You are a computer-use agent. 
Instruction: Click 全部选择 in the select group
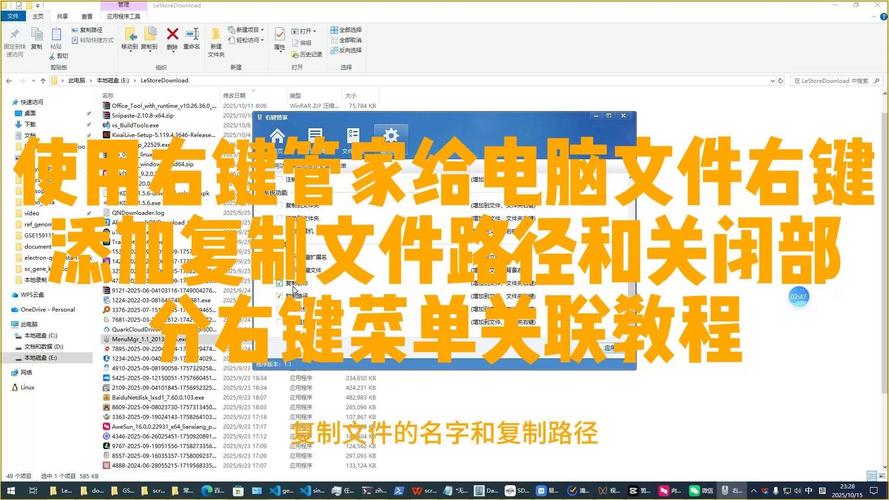coord(346,29)
